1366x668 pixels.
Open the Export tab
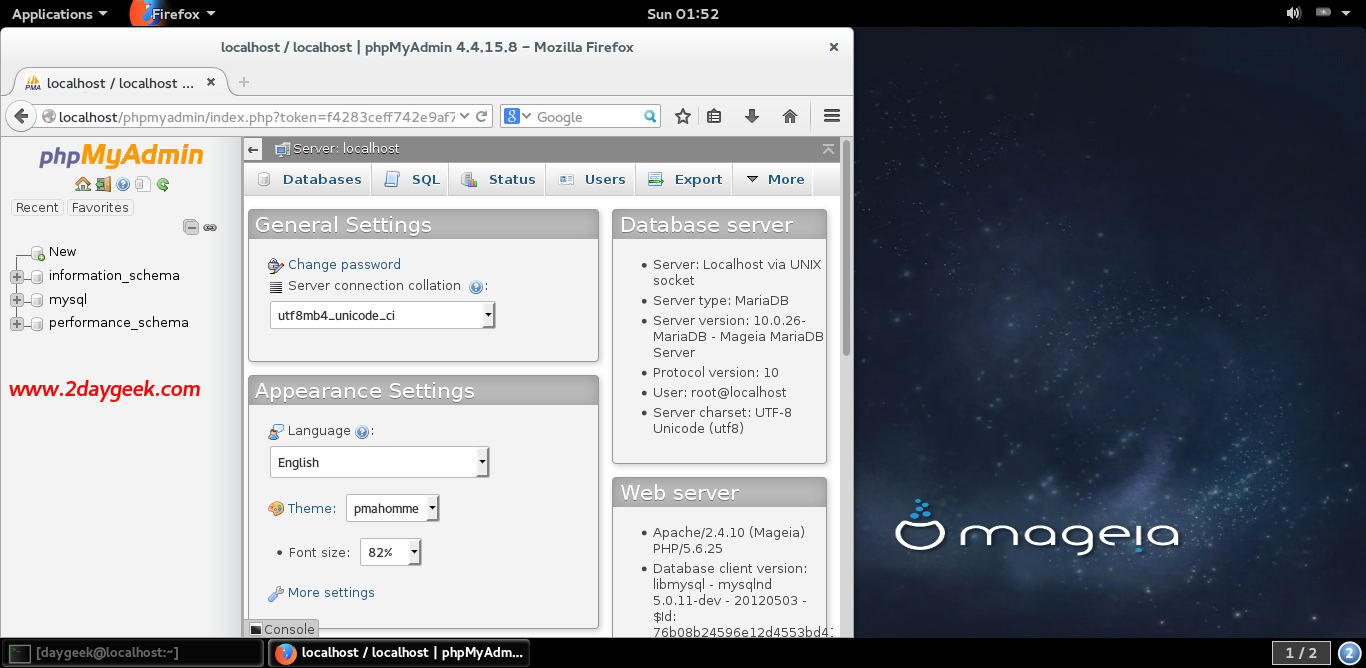click(x=685, y=179)
